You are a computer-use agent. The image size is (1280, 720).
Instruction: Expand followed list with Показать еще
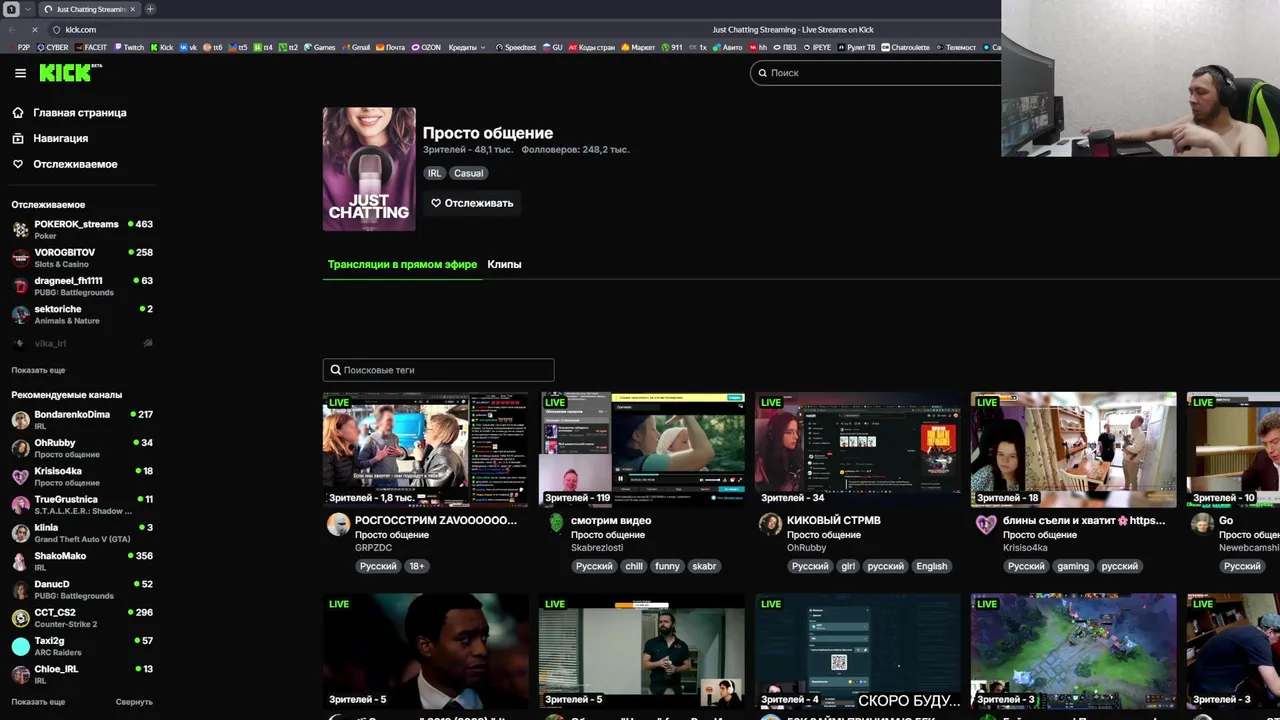[38, 370]
